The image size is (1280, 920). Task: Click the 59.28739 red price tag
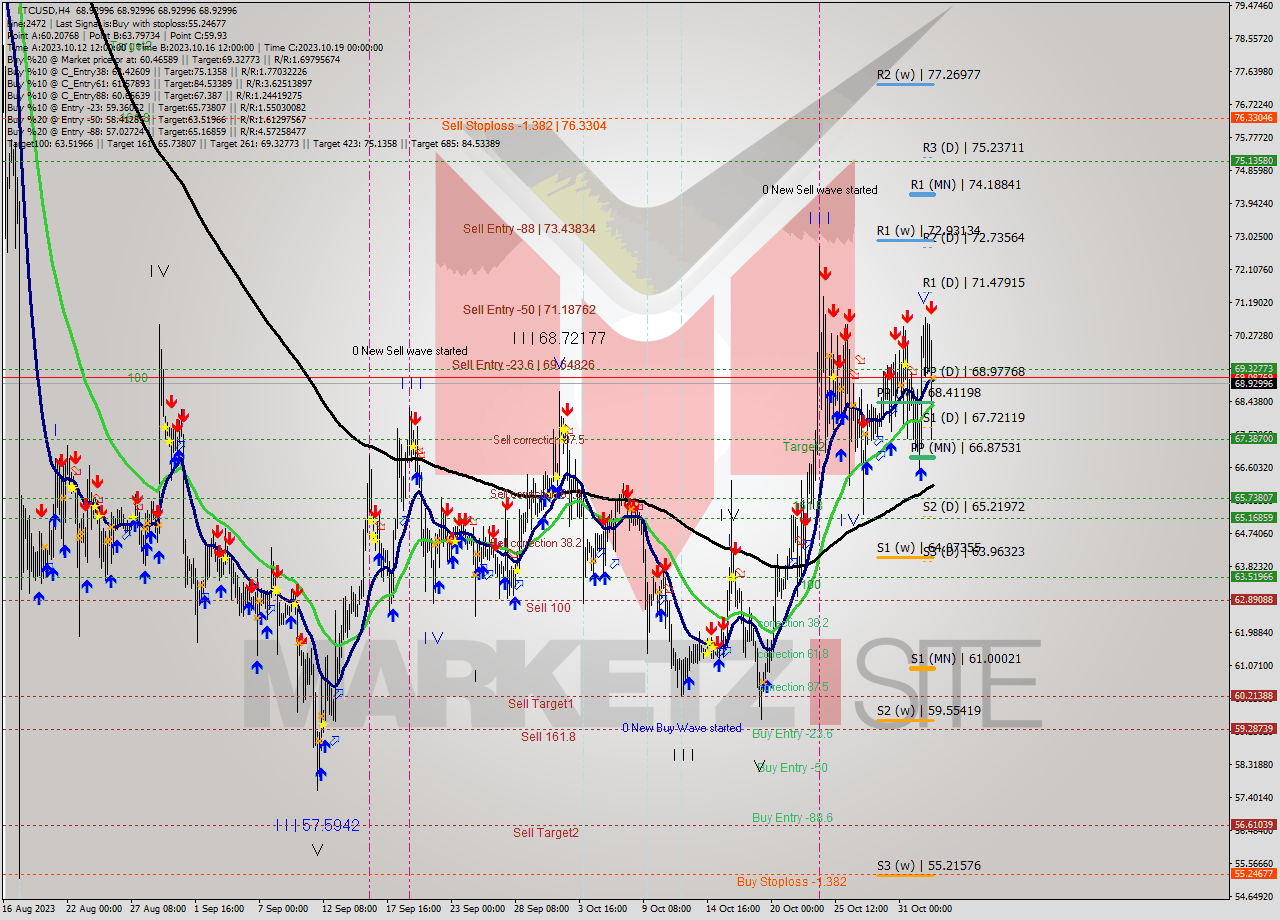[x=1254, y=728]
